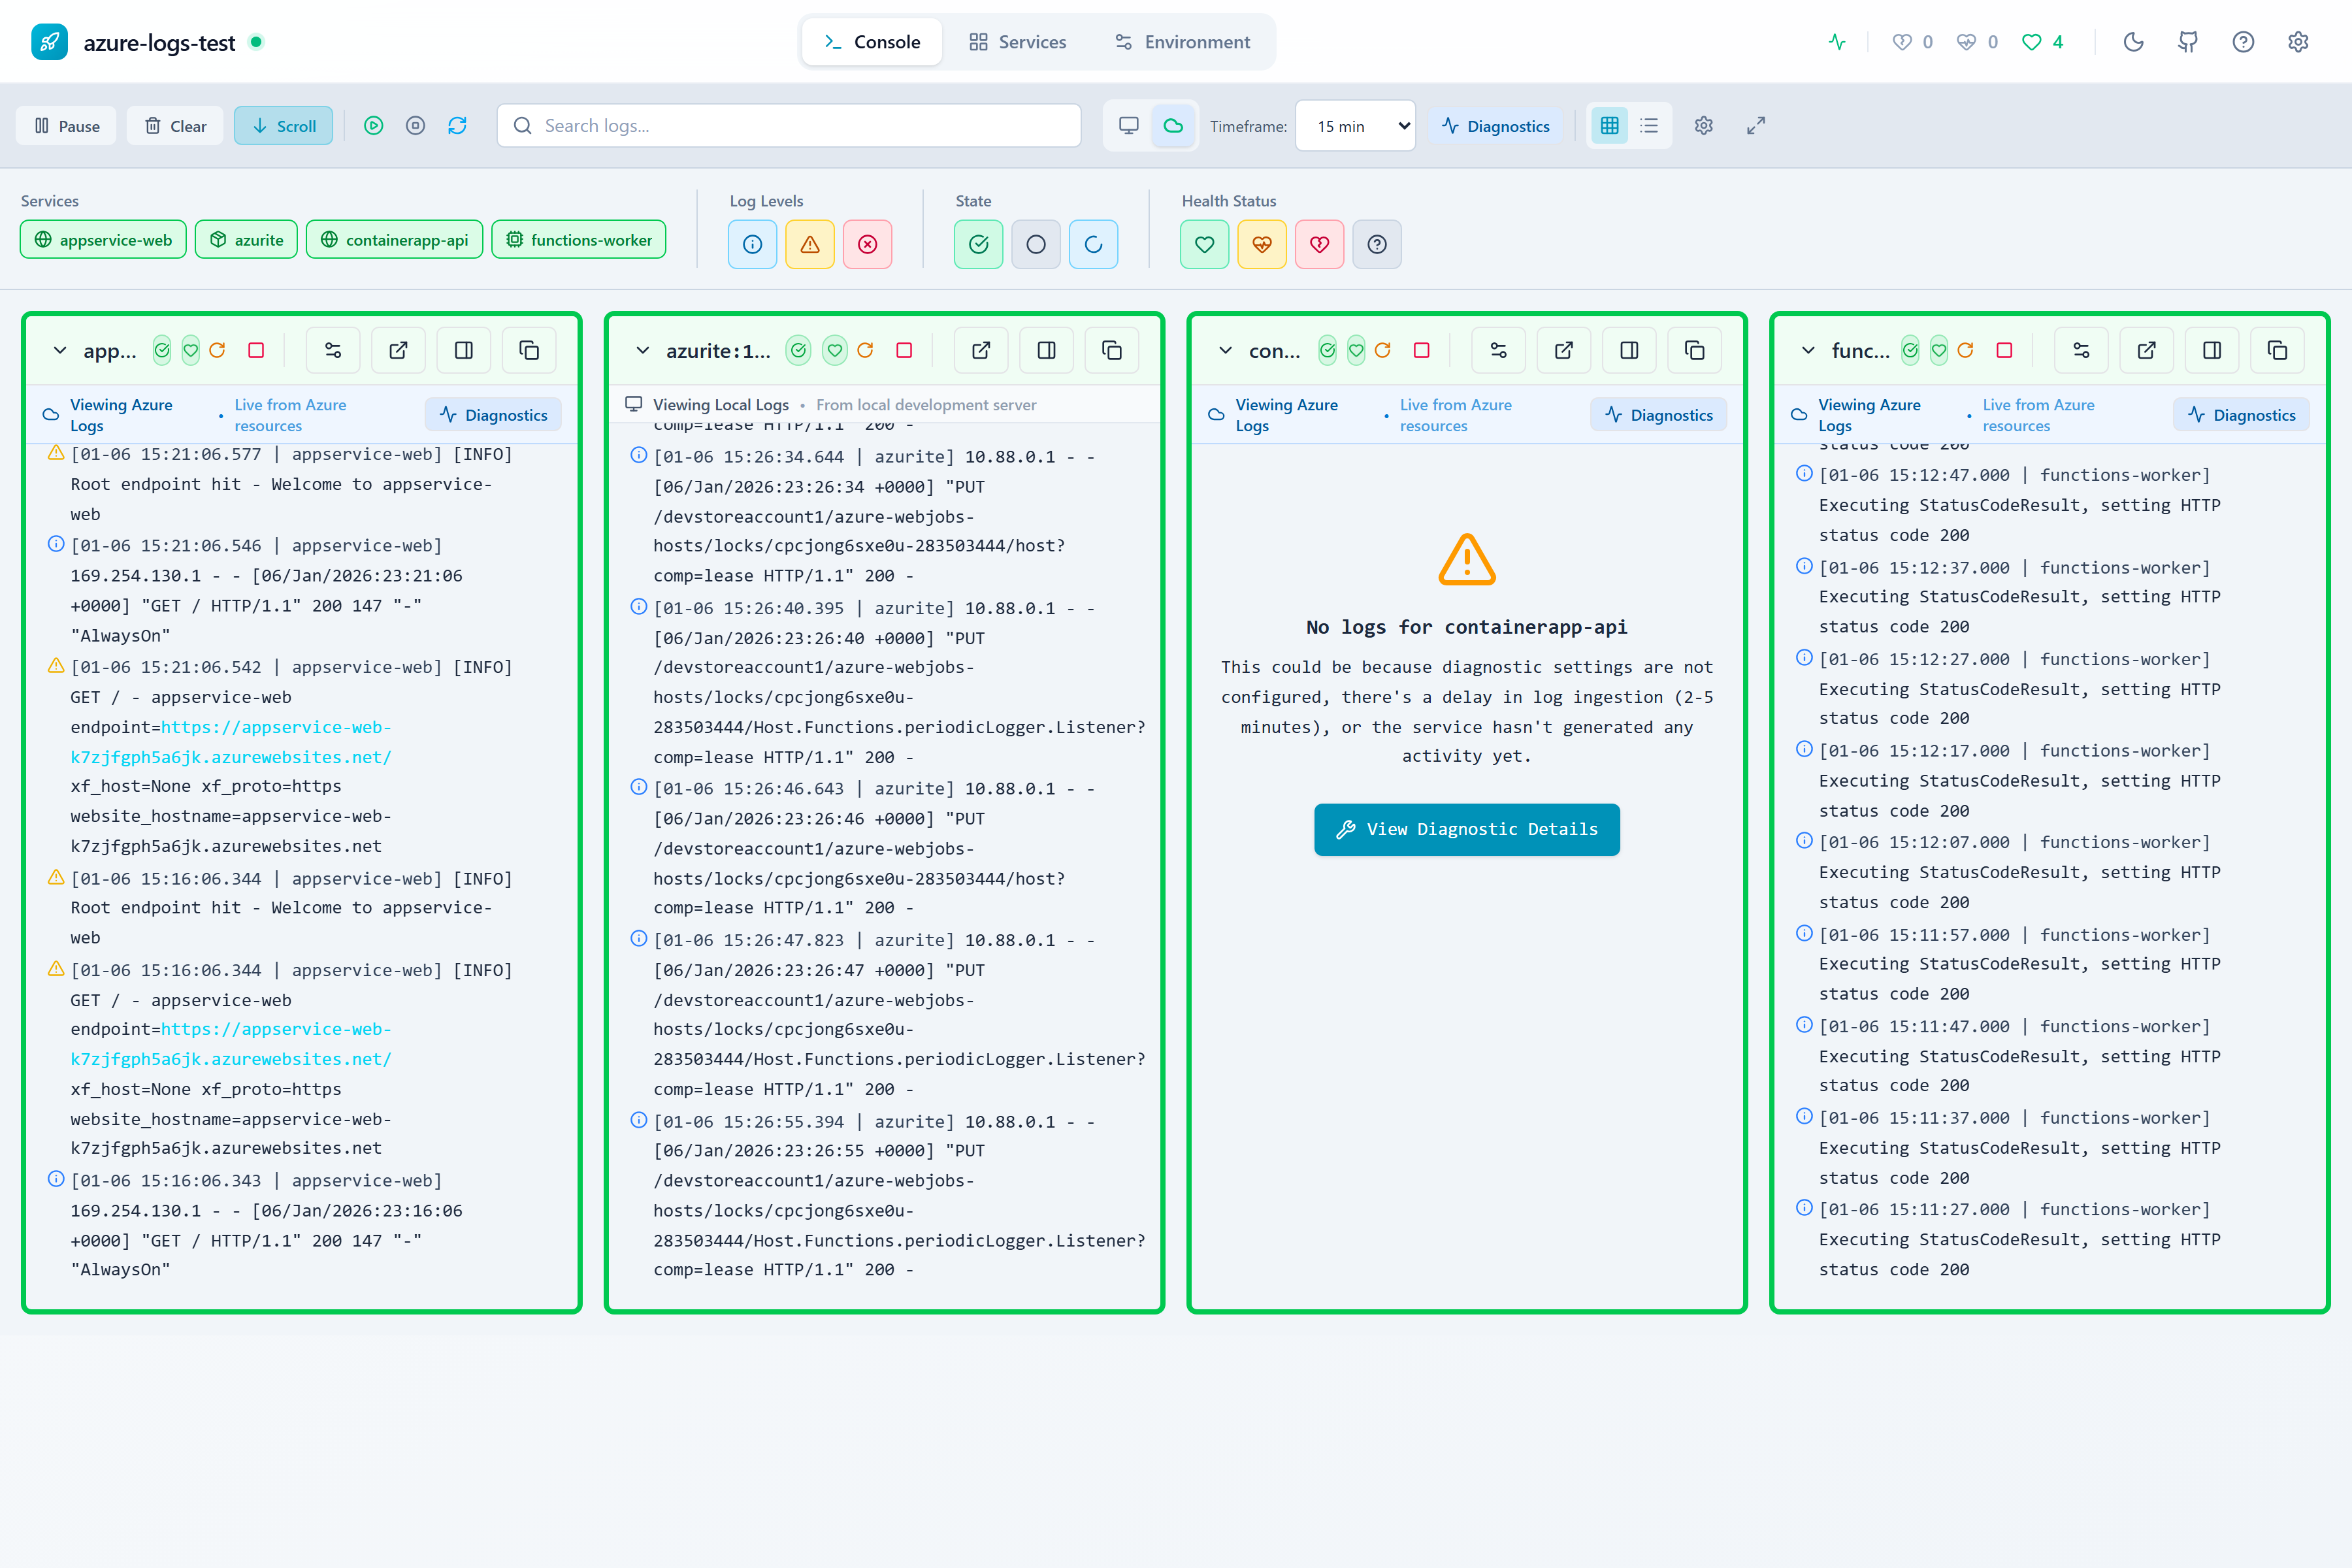The image size is (2352, 1568).
Task: Split the functions-worker panel view
Action: click(2212, 350)
